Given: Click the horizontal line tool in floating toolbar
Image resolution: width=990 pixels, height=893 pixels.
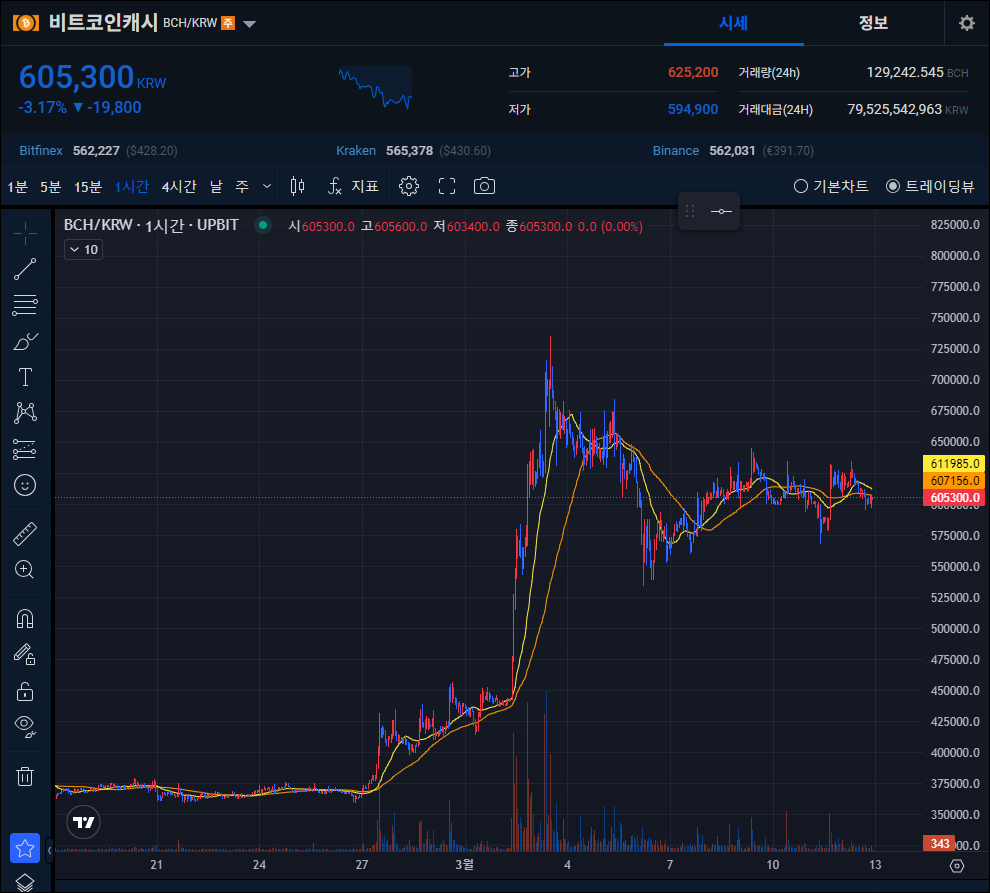Looking at the screenshot, I should point(721,212).
